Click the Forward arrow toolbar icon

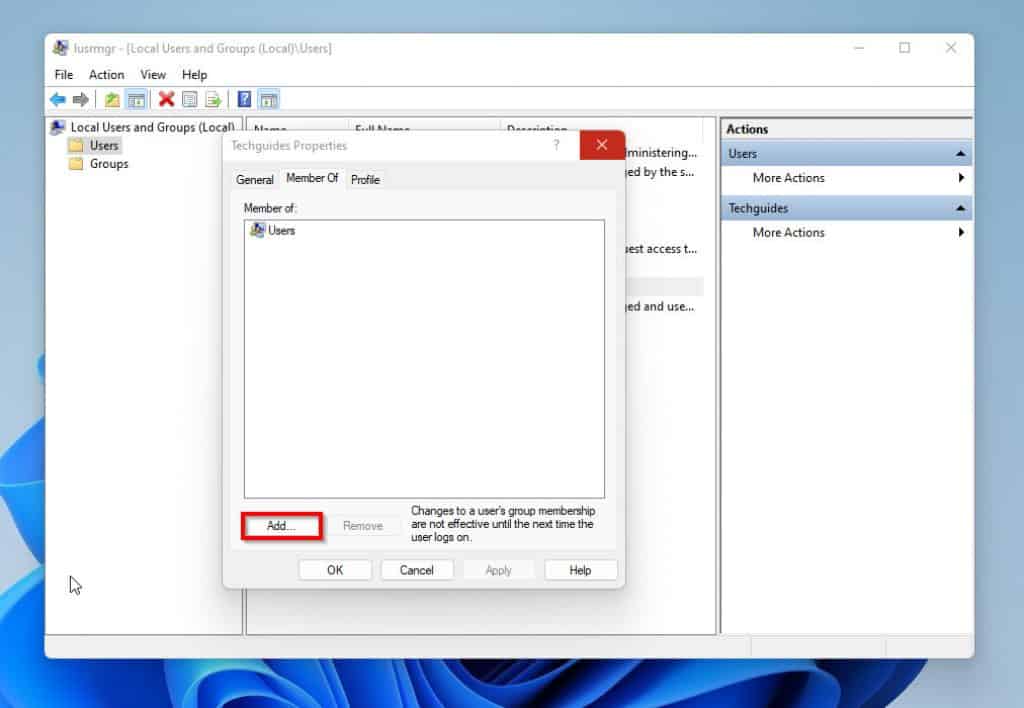[80, 99]
